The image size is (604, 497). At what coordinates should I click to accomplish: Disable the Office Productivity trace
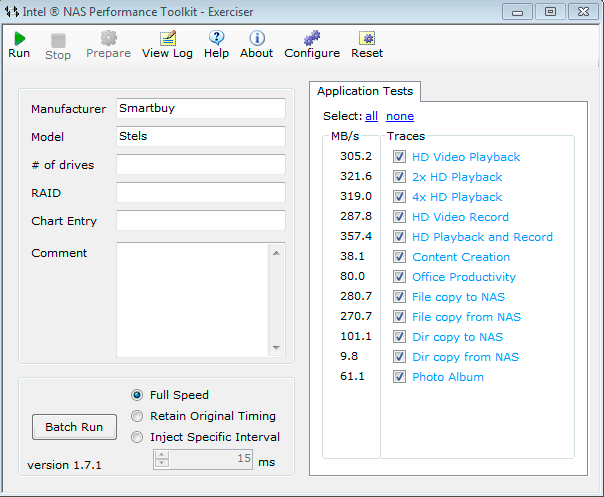[x=399, y=277]
